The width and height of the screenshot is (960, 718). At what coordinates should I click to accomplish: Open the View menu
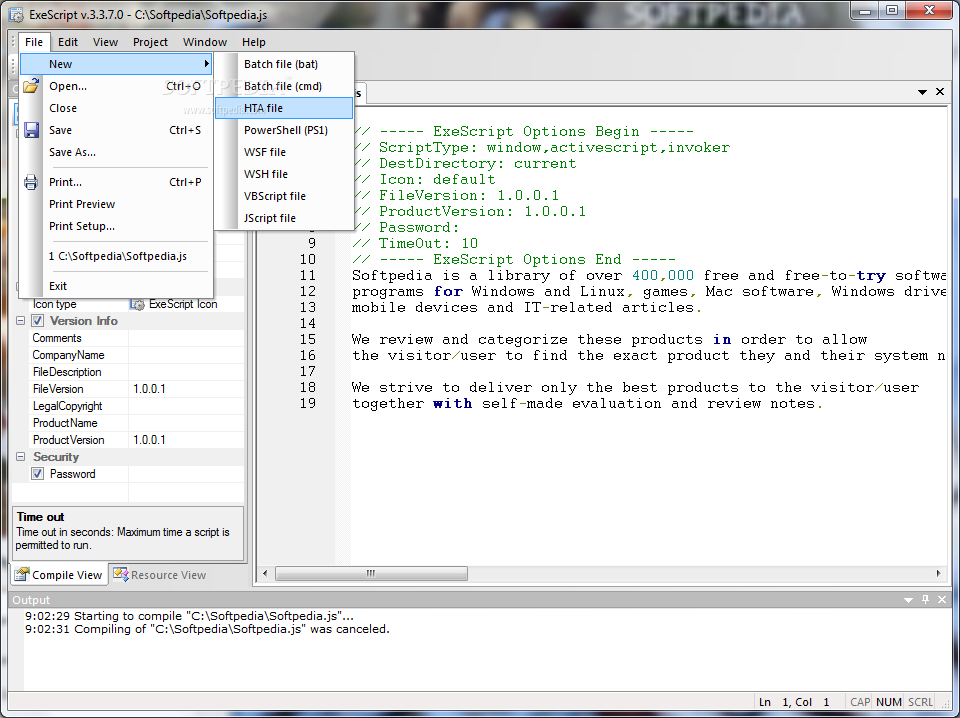(105, 42)
